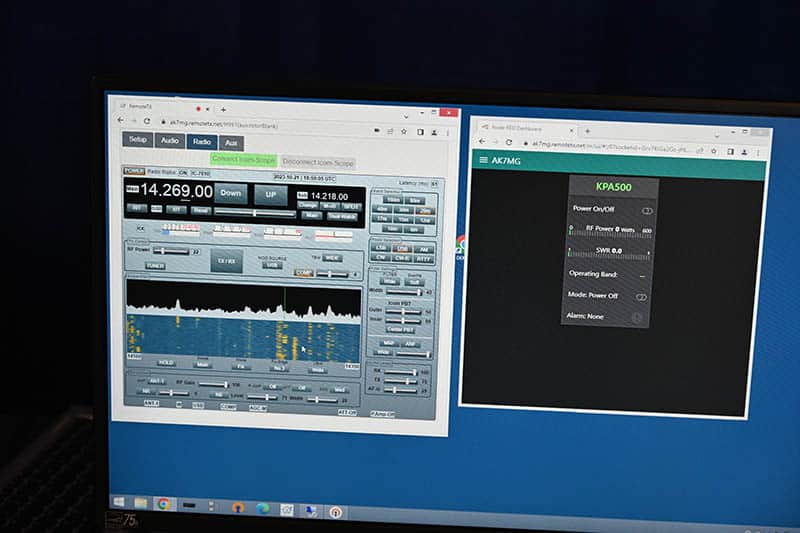800x533 pixels.
Task: Open new tab in AK7MG dashboard window
Action: (587, 131)
